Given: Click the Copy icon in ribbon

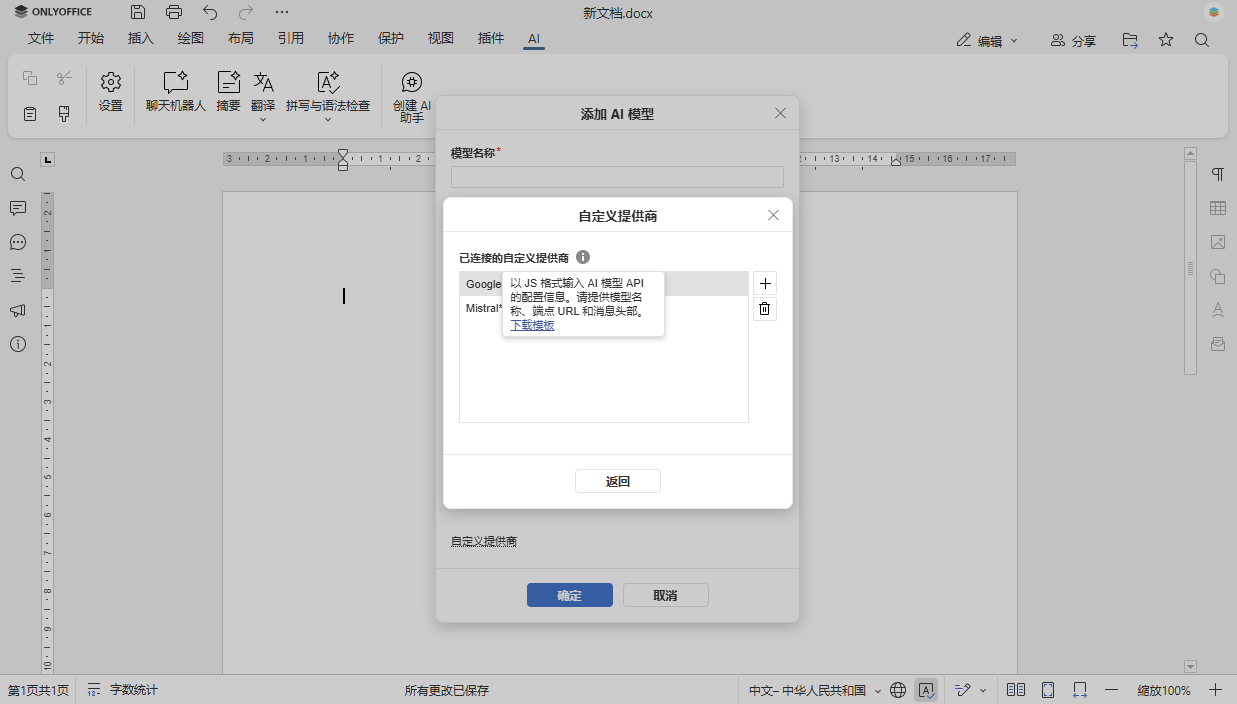Looking at the screenshot, I should coord(30,78).
